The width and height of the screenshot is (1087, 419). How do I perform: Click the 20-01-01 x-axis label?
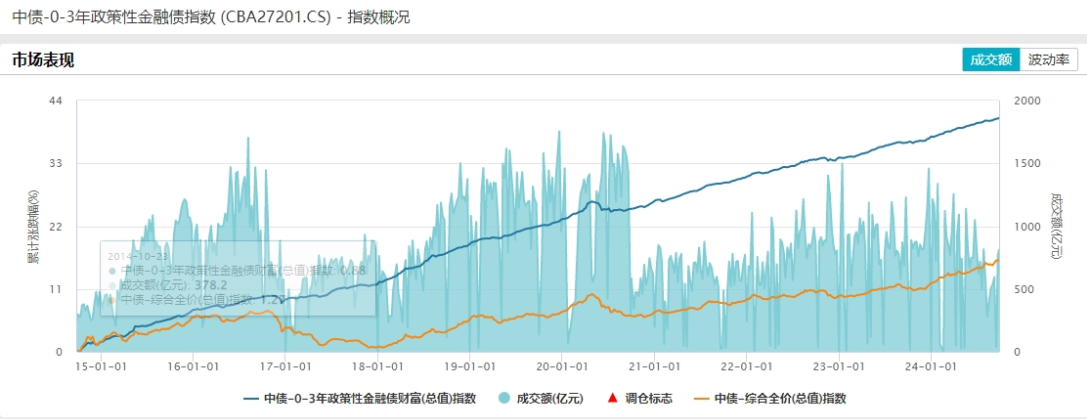click(x=562, y=365)
